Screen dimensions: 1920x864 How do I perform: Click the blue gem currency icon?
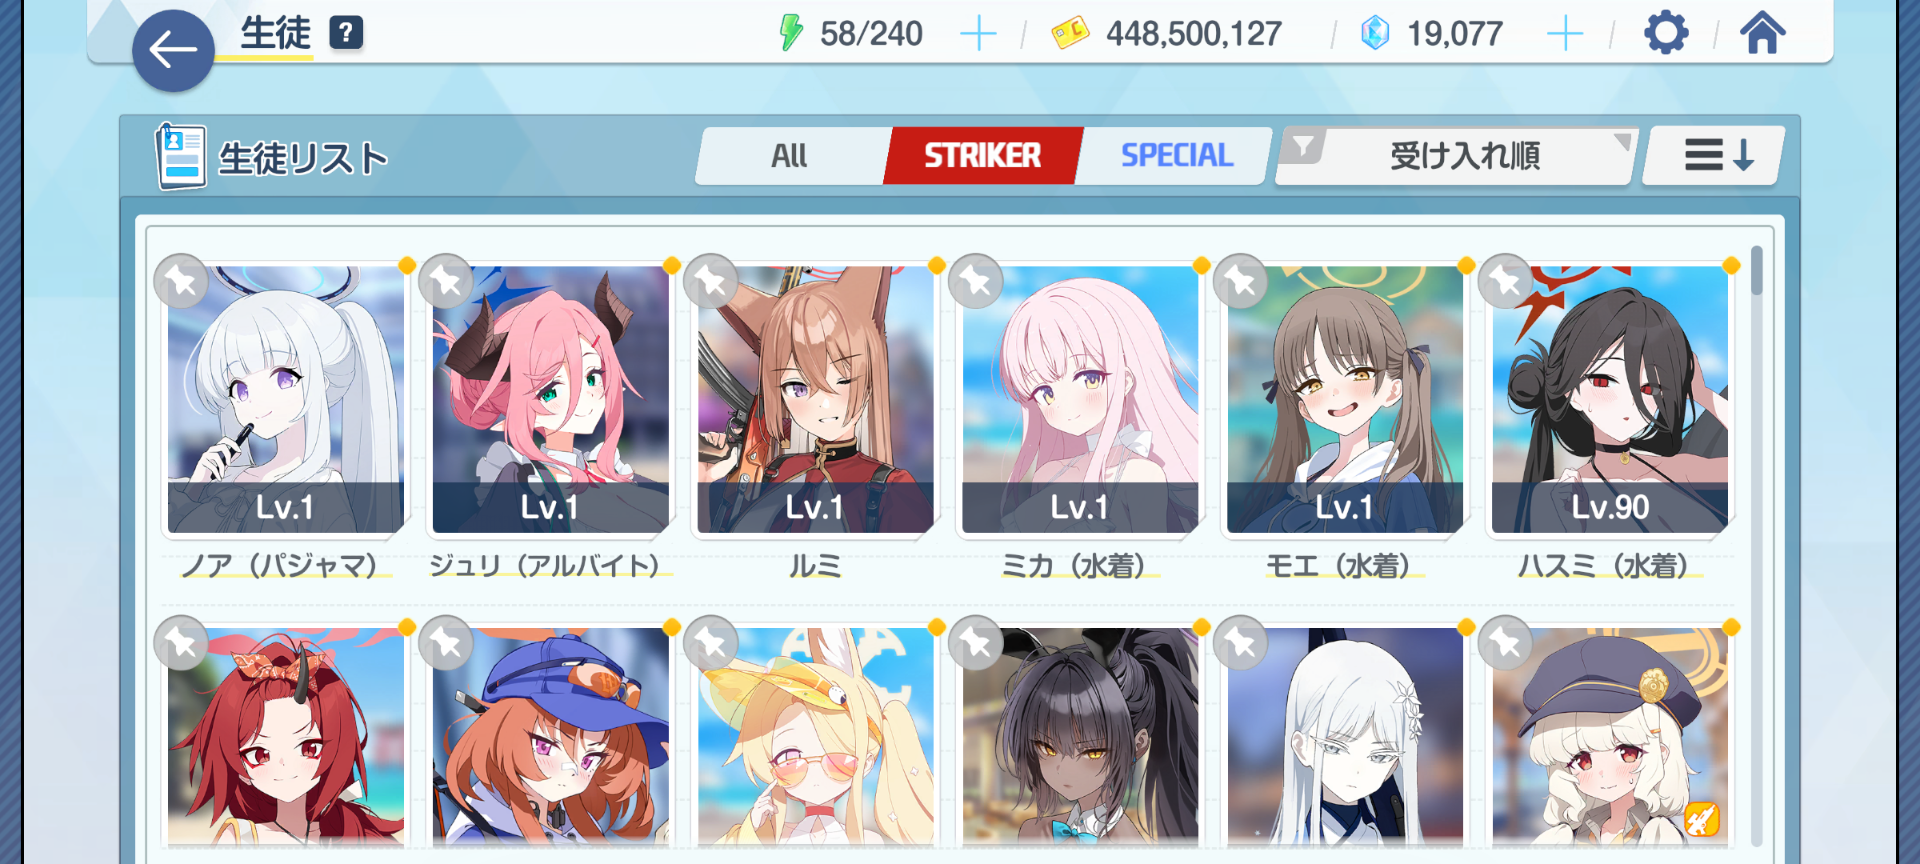pos(1375,33)
